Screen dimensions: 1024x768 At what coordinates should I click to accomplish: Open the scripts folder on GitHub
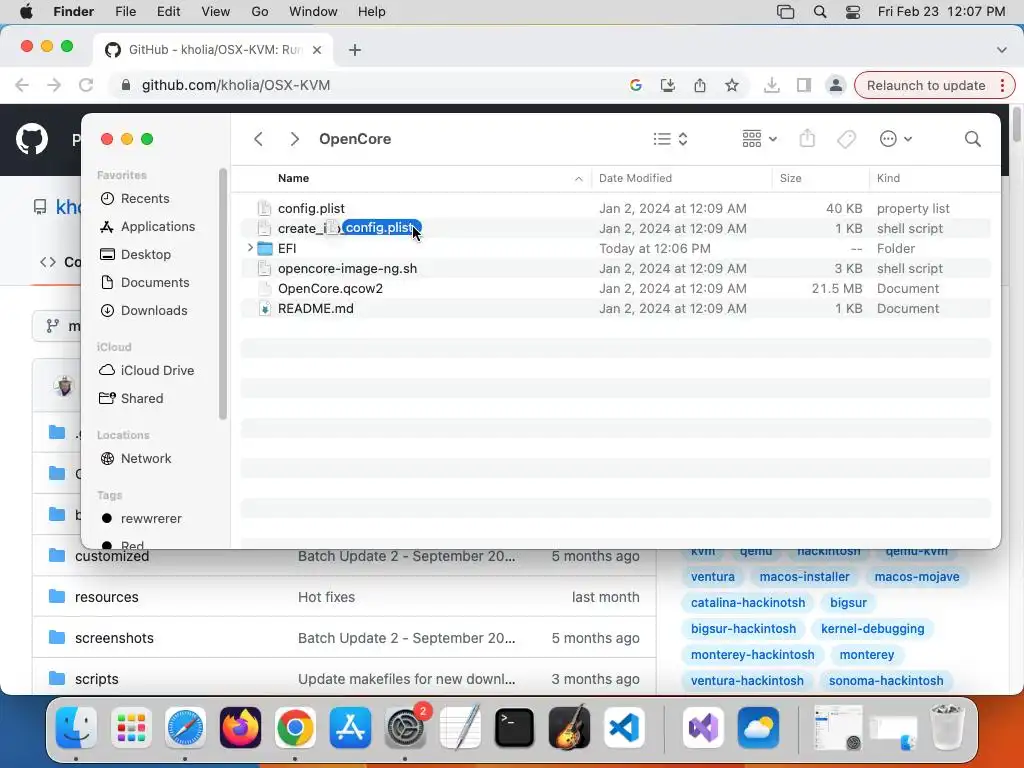tap(97, 679)
